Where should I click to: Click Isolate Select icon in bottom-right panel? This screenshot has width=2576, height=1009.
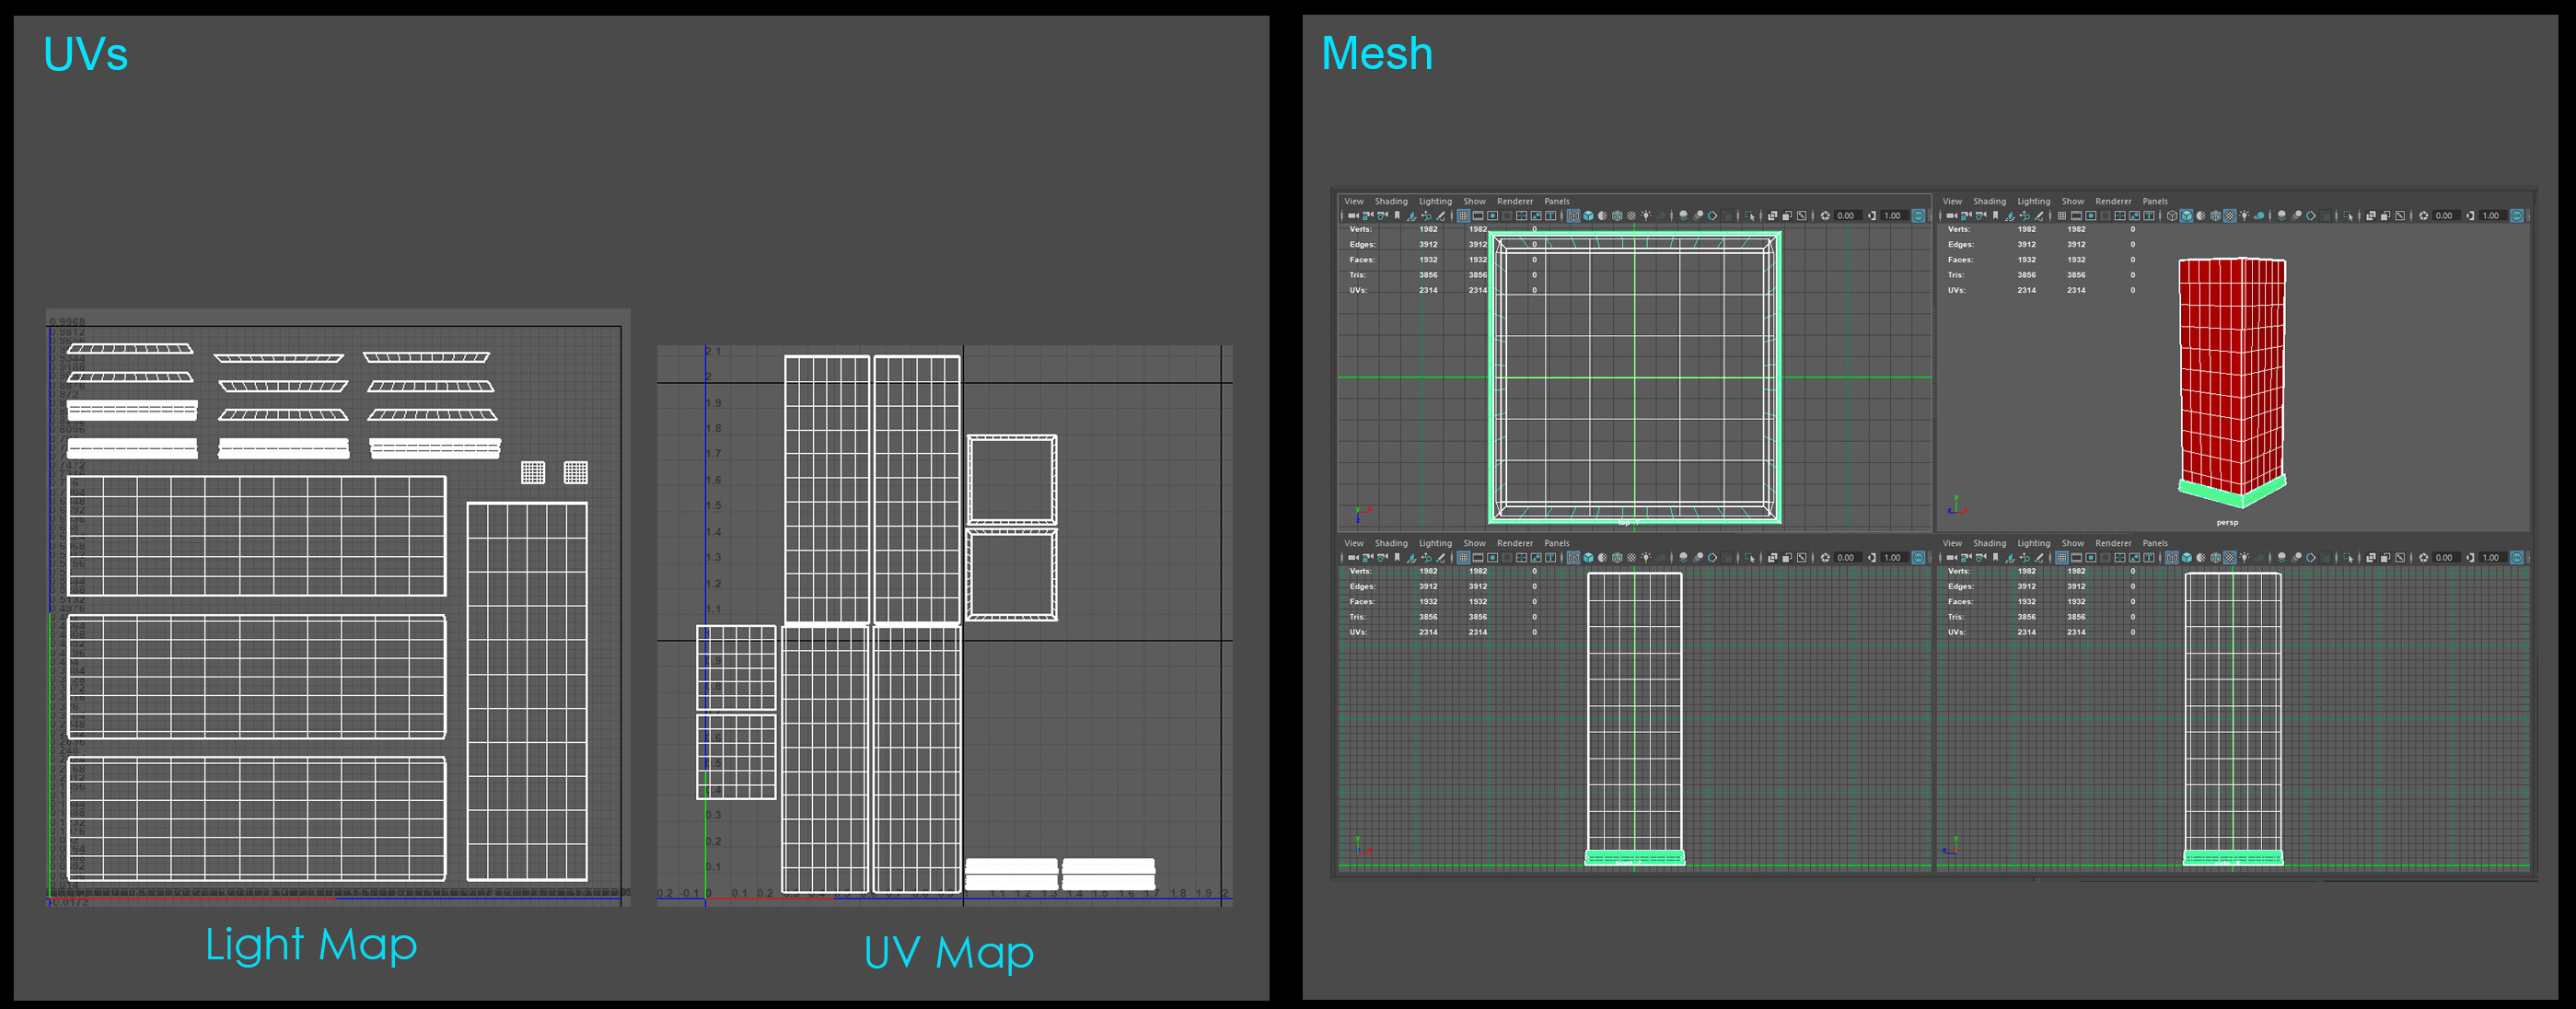click(x=2349, y=558)
